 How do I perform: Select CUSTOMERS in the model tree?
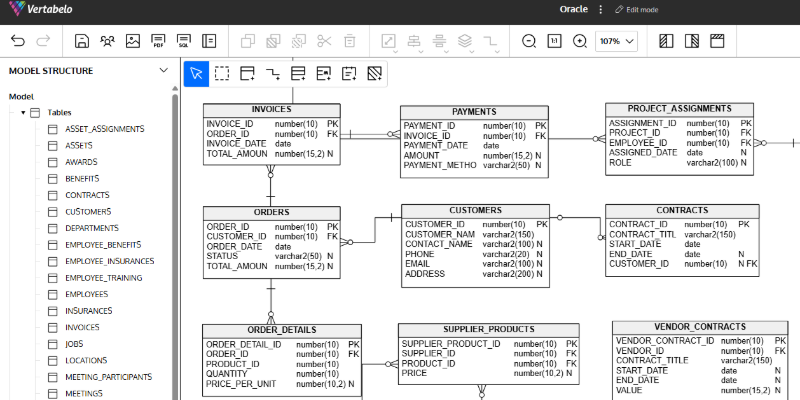click(x=88, y=212)
